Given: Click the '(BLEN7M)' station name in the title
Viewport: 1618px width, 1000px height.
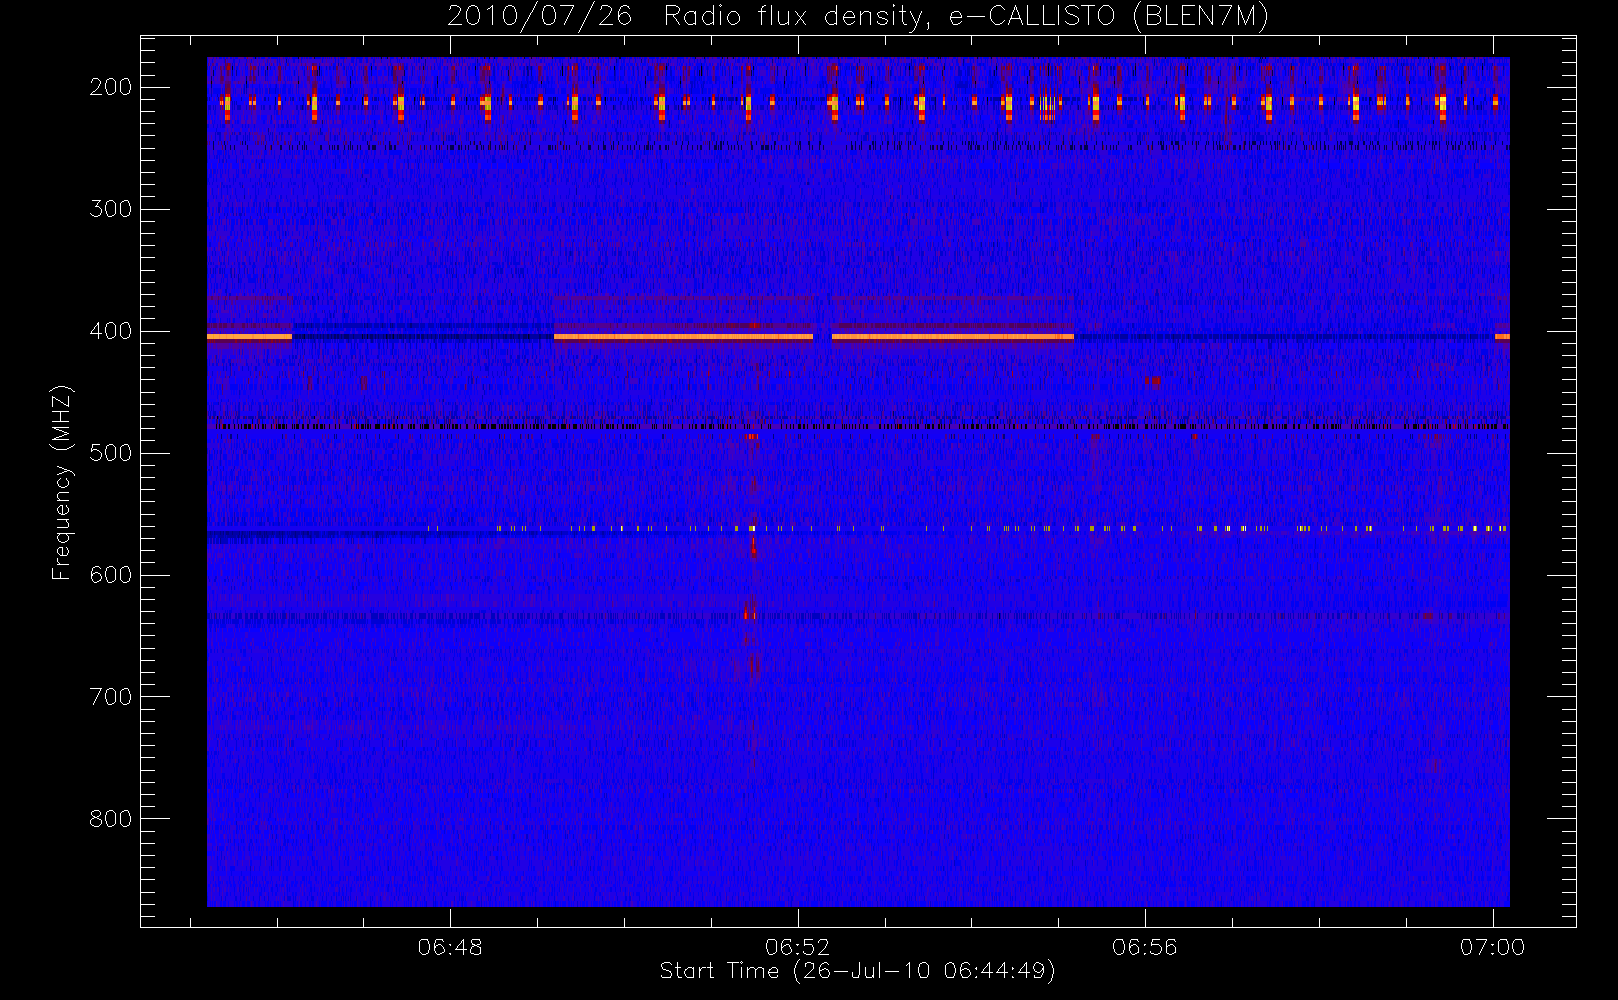Looking at the screenshot, I should tap(1201, 17).
